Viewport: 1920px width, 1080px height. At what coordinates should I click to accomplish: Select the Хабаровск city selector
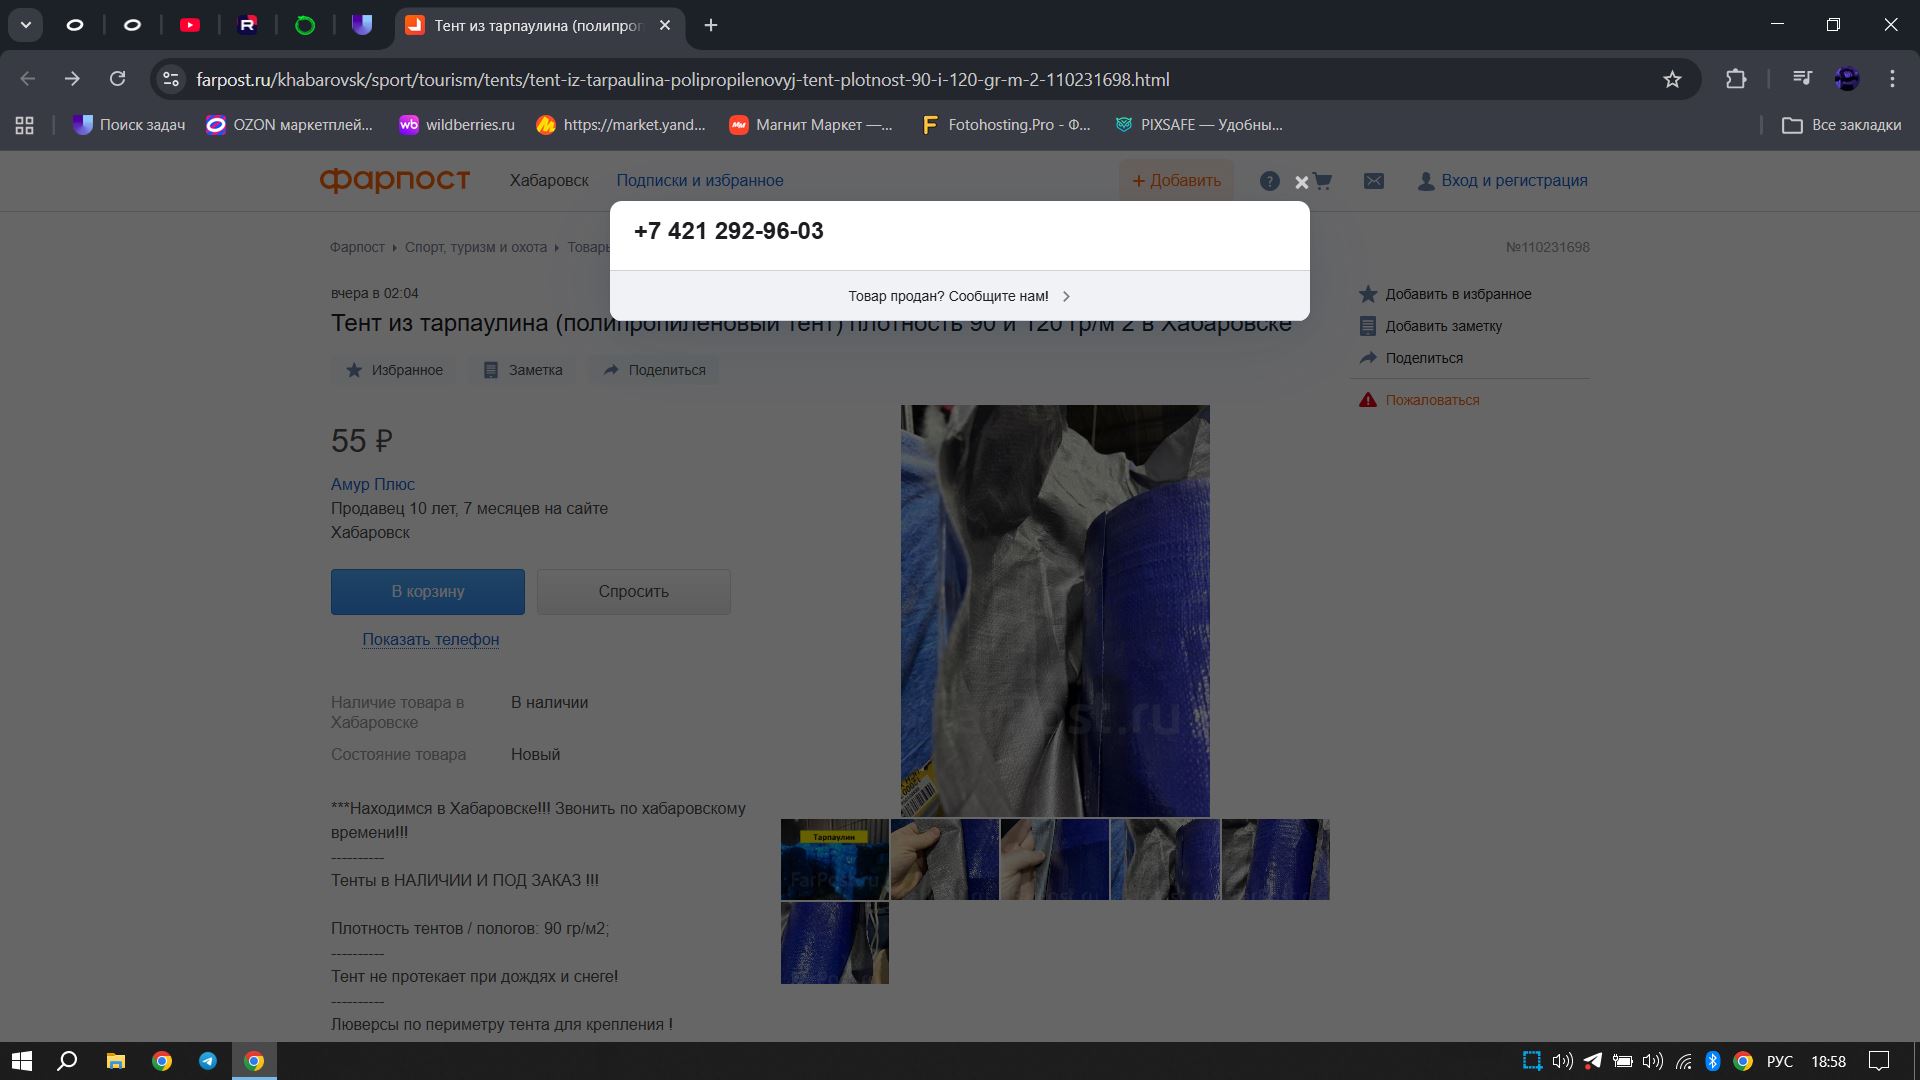click(549, 181)
